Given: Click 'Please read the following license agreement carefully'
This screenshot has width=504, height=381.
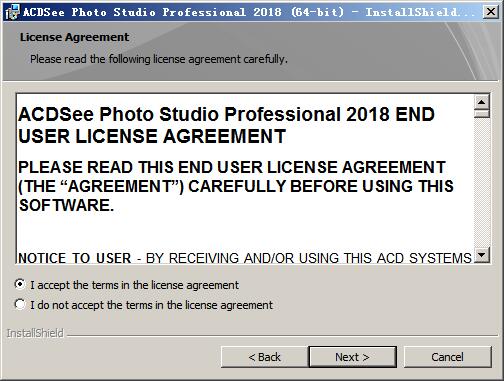Looking at the screenshot, I should (x=159, y=59).
